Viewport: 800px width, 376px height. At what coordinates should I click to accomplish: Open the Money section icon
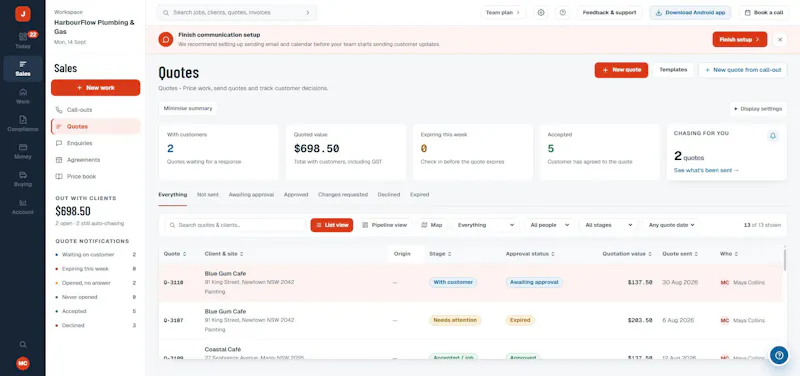pos(22,151)
